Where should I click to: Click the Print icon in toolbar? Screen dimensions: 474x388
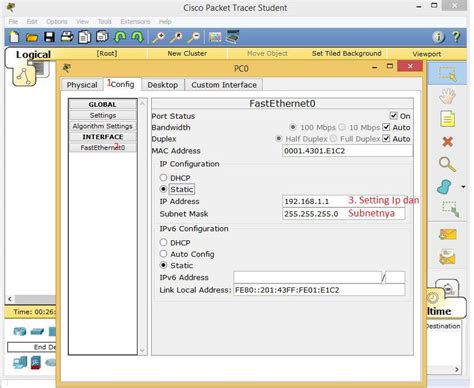click(67, 37)
